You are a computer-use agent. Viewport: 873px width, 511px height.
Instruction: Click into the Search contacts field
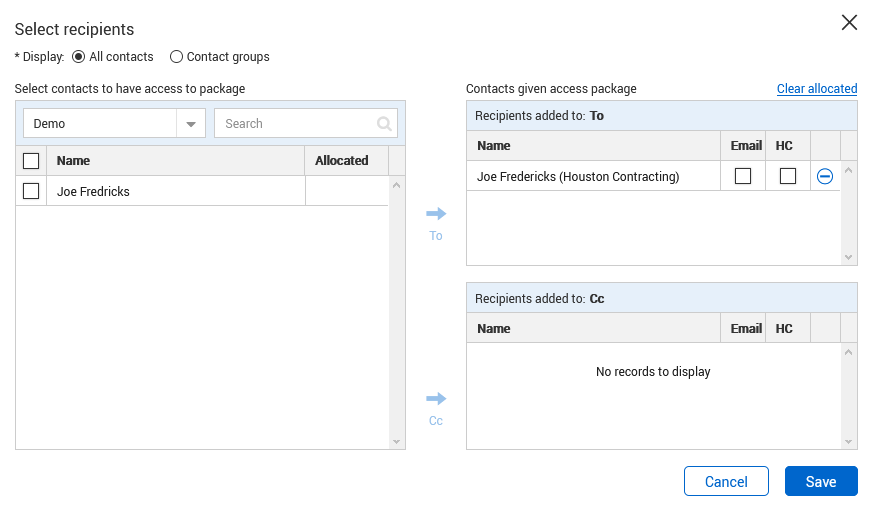[296, 124]
